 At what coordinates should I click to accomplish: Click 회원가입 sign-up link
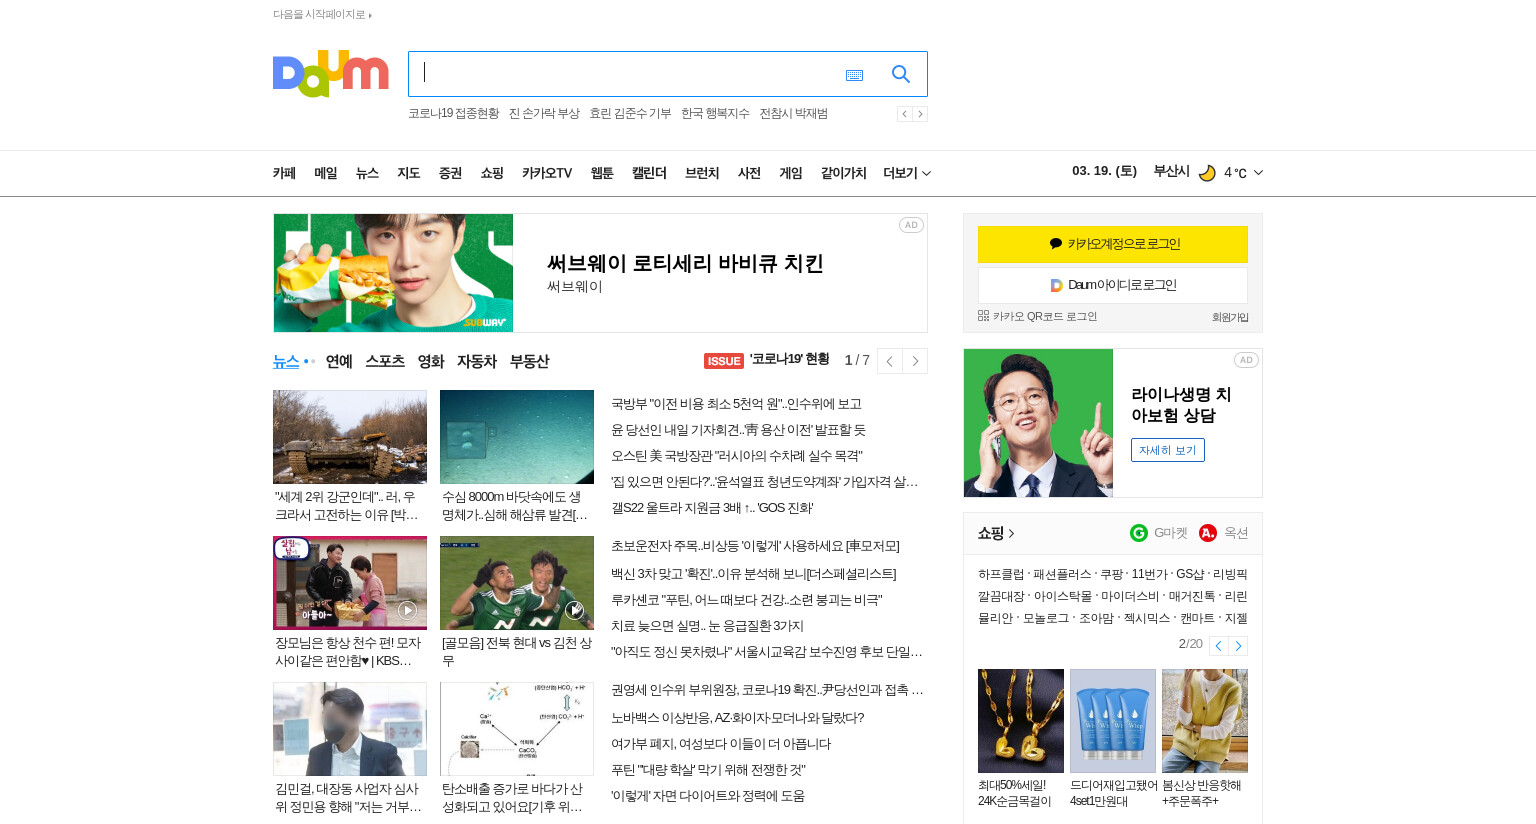point(1230,317)
